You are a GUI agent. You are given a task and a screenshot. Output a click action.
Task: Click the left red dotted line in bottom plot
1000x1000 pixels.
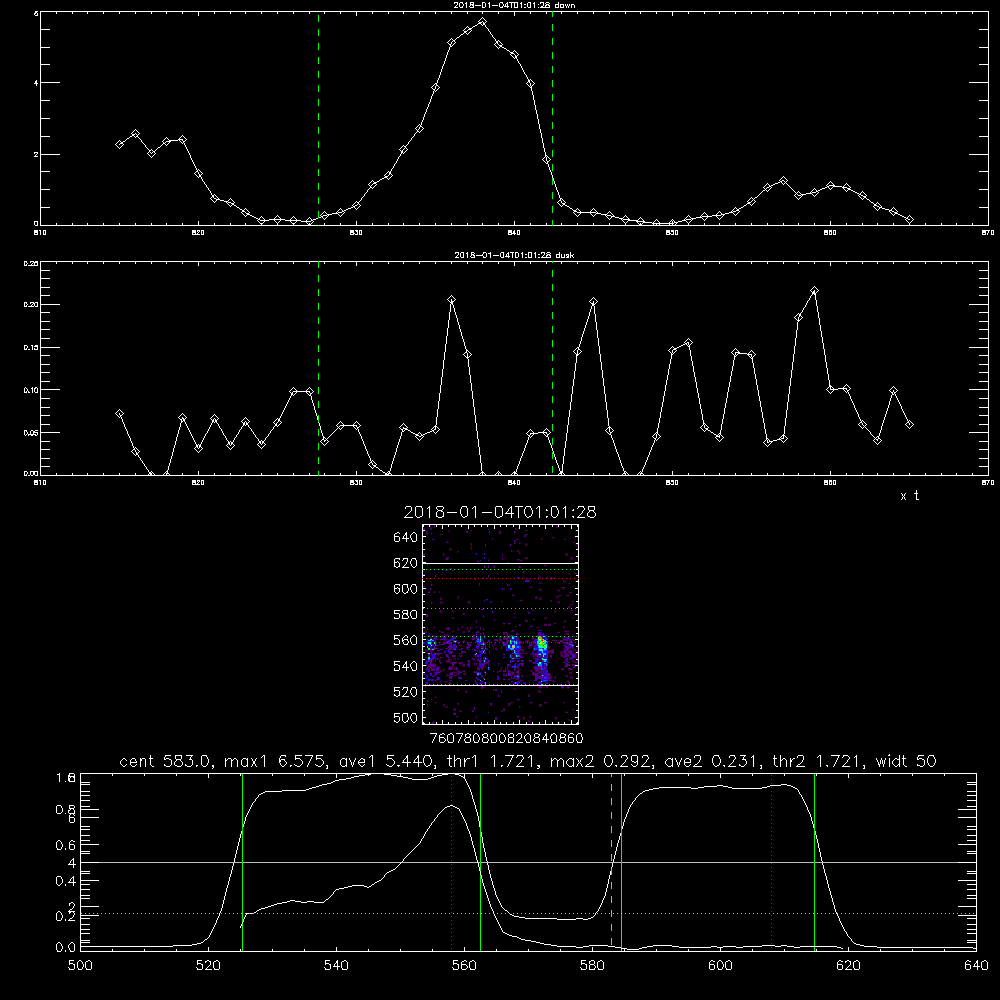pos(452,862)
